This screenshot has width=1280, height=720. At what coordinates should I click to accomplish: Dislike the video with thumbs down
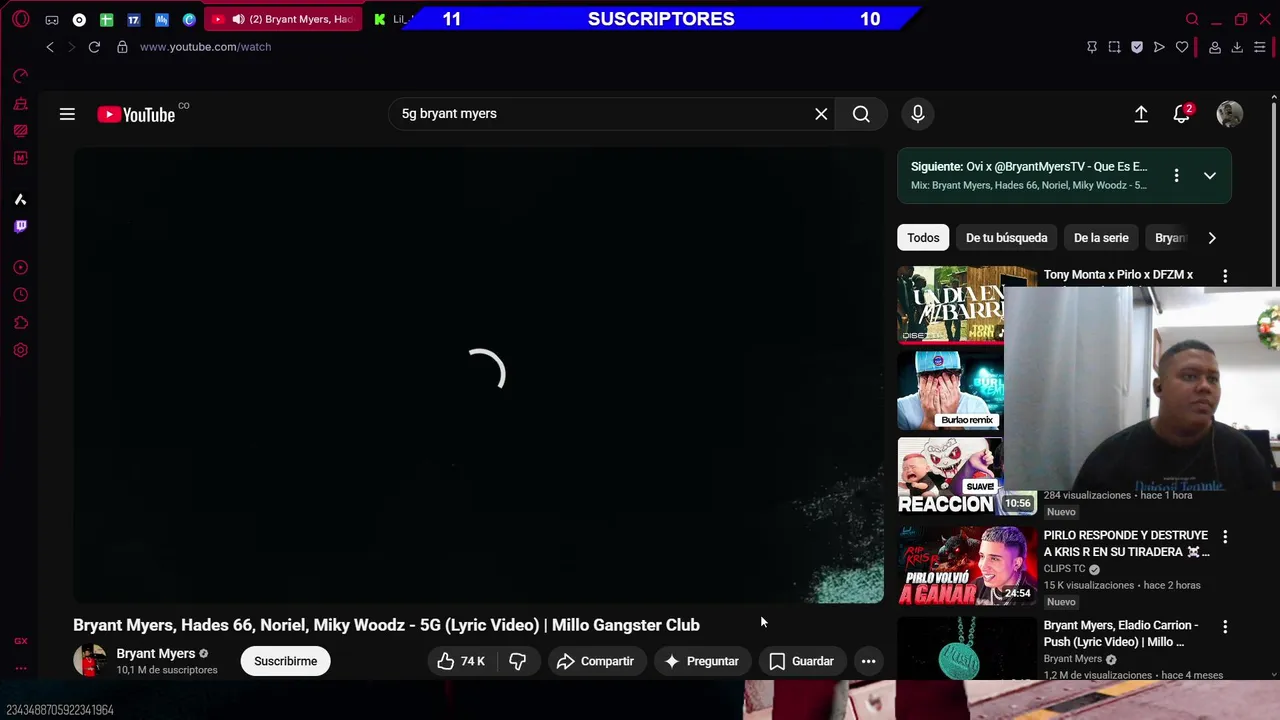click(517, 661)
